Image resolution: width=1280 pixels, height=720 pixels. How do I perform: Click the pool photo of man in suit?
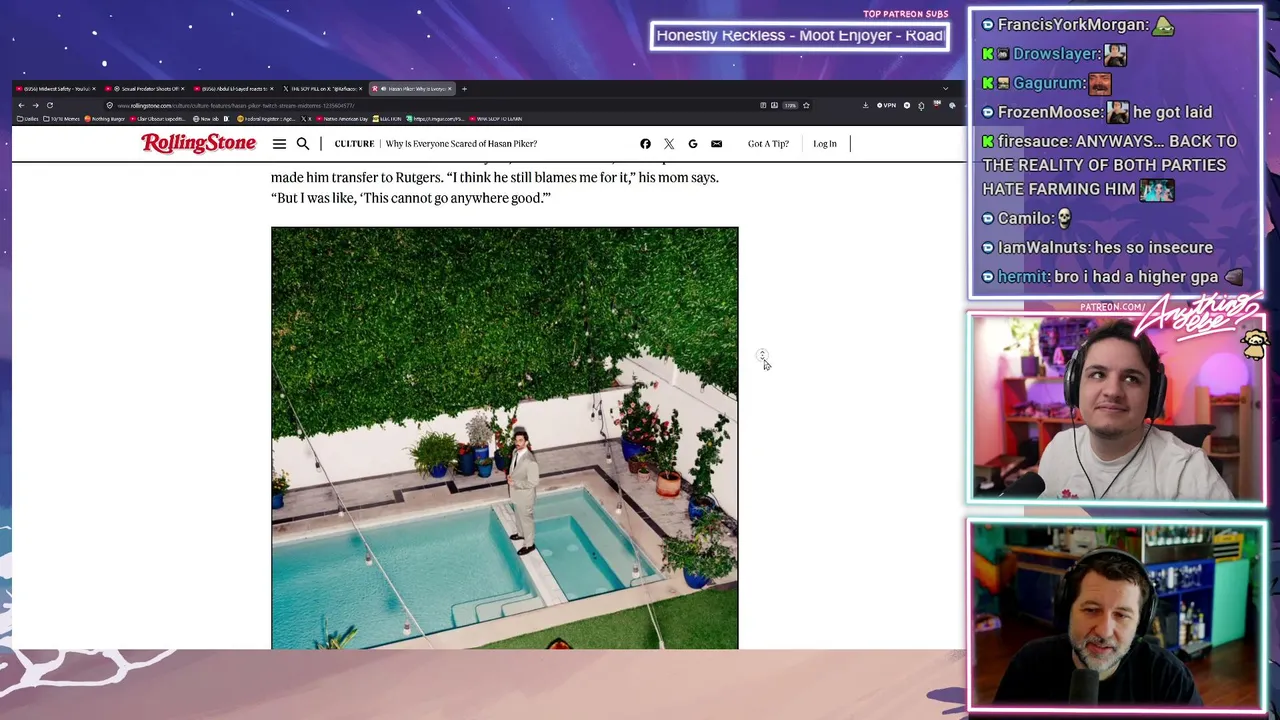click(505, 438)
